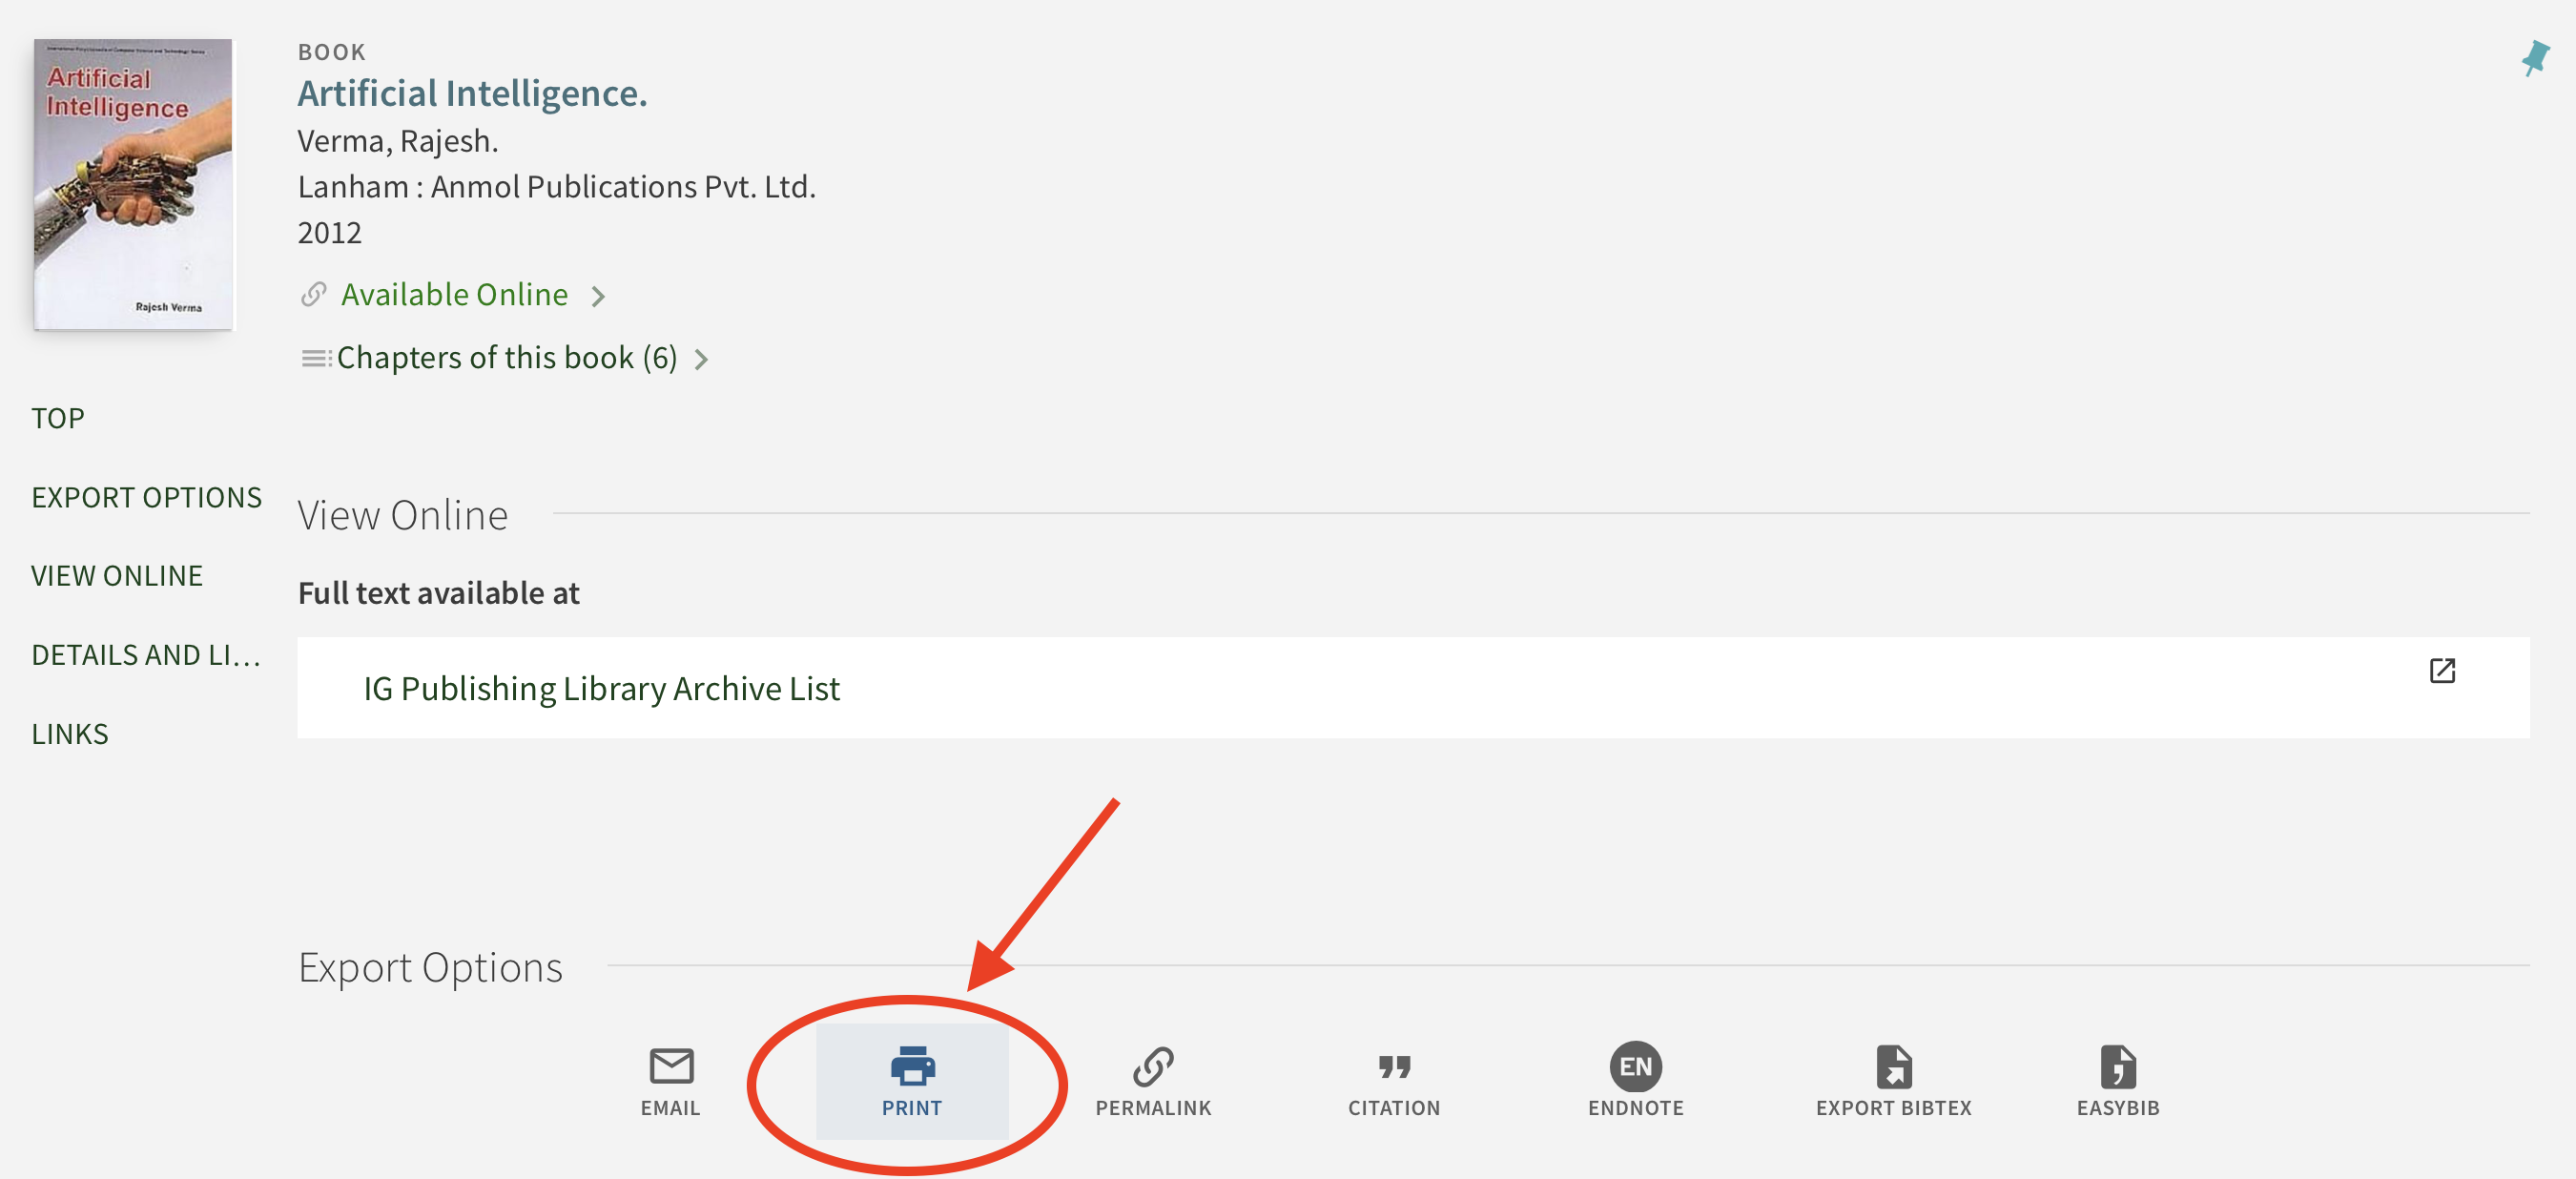Click link icon beside Available Online
Viewport: 2576px width, 1179px height.
(x=314, y=295)
